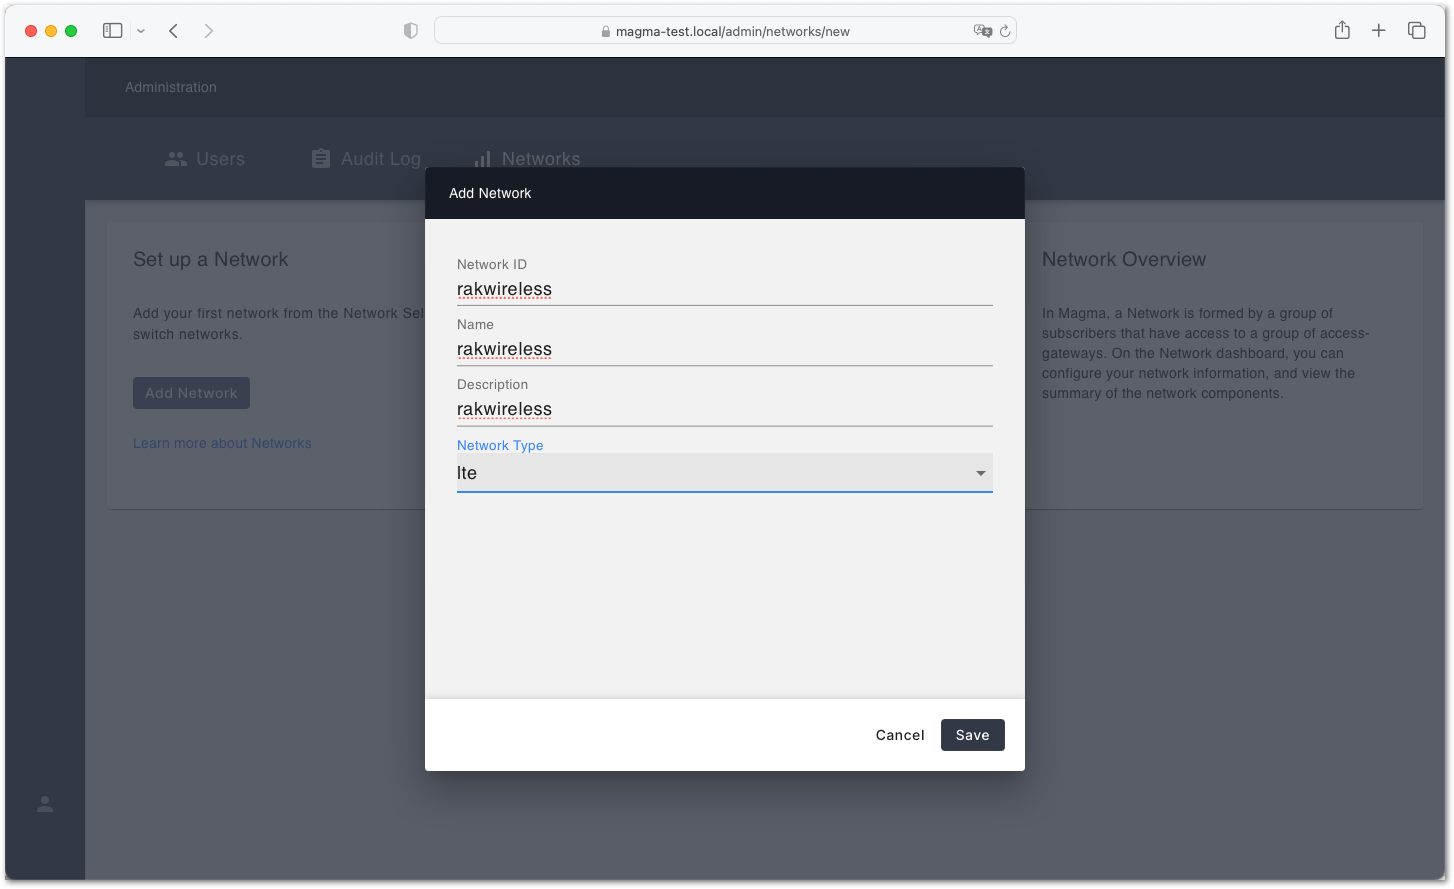This screenshot has width=1454, height=889.
Task: Click the Networks bar chart icon
Action: (x=483, y=159)
